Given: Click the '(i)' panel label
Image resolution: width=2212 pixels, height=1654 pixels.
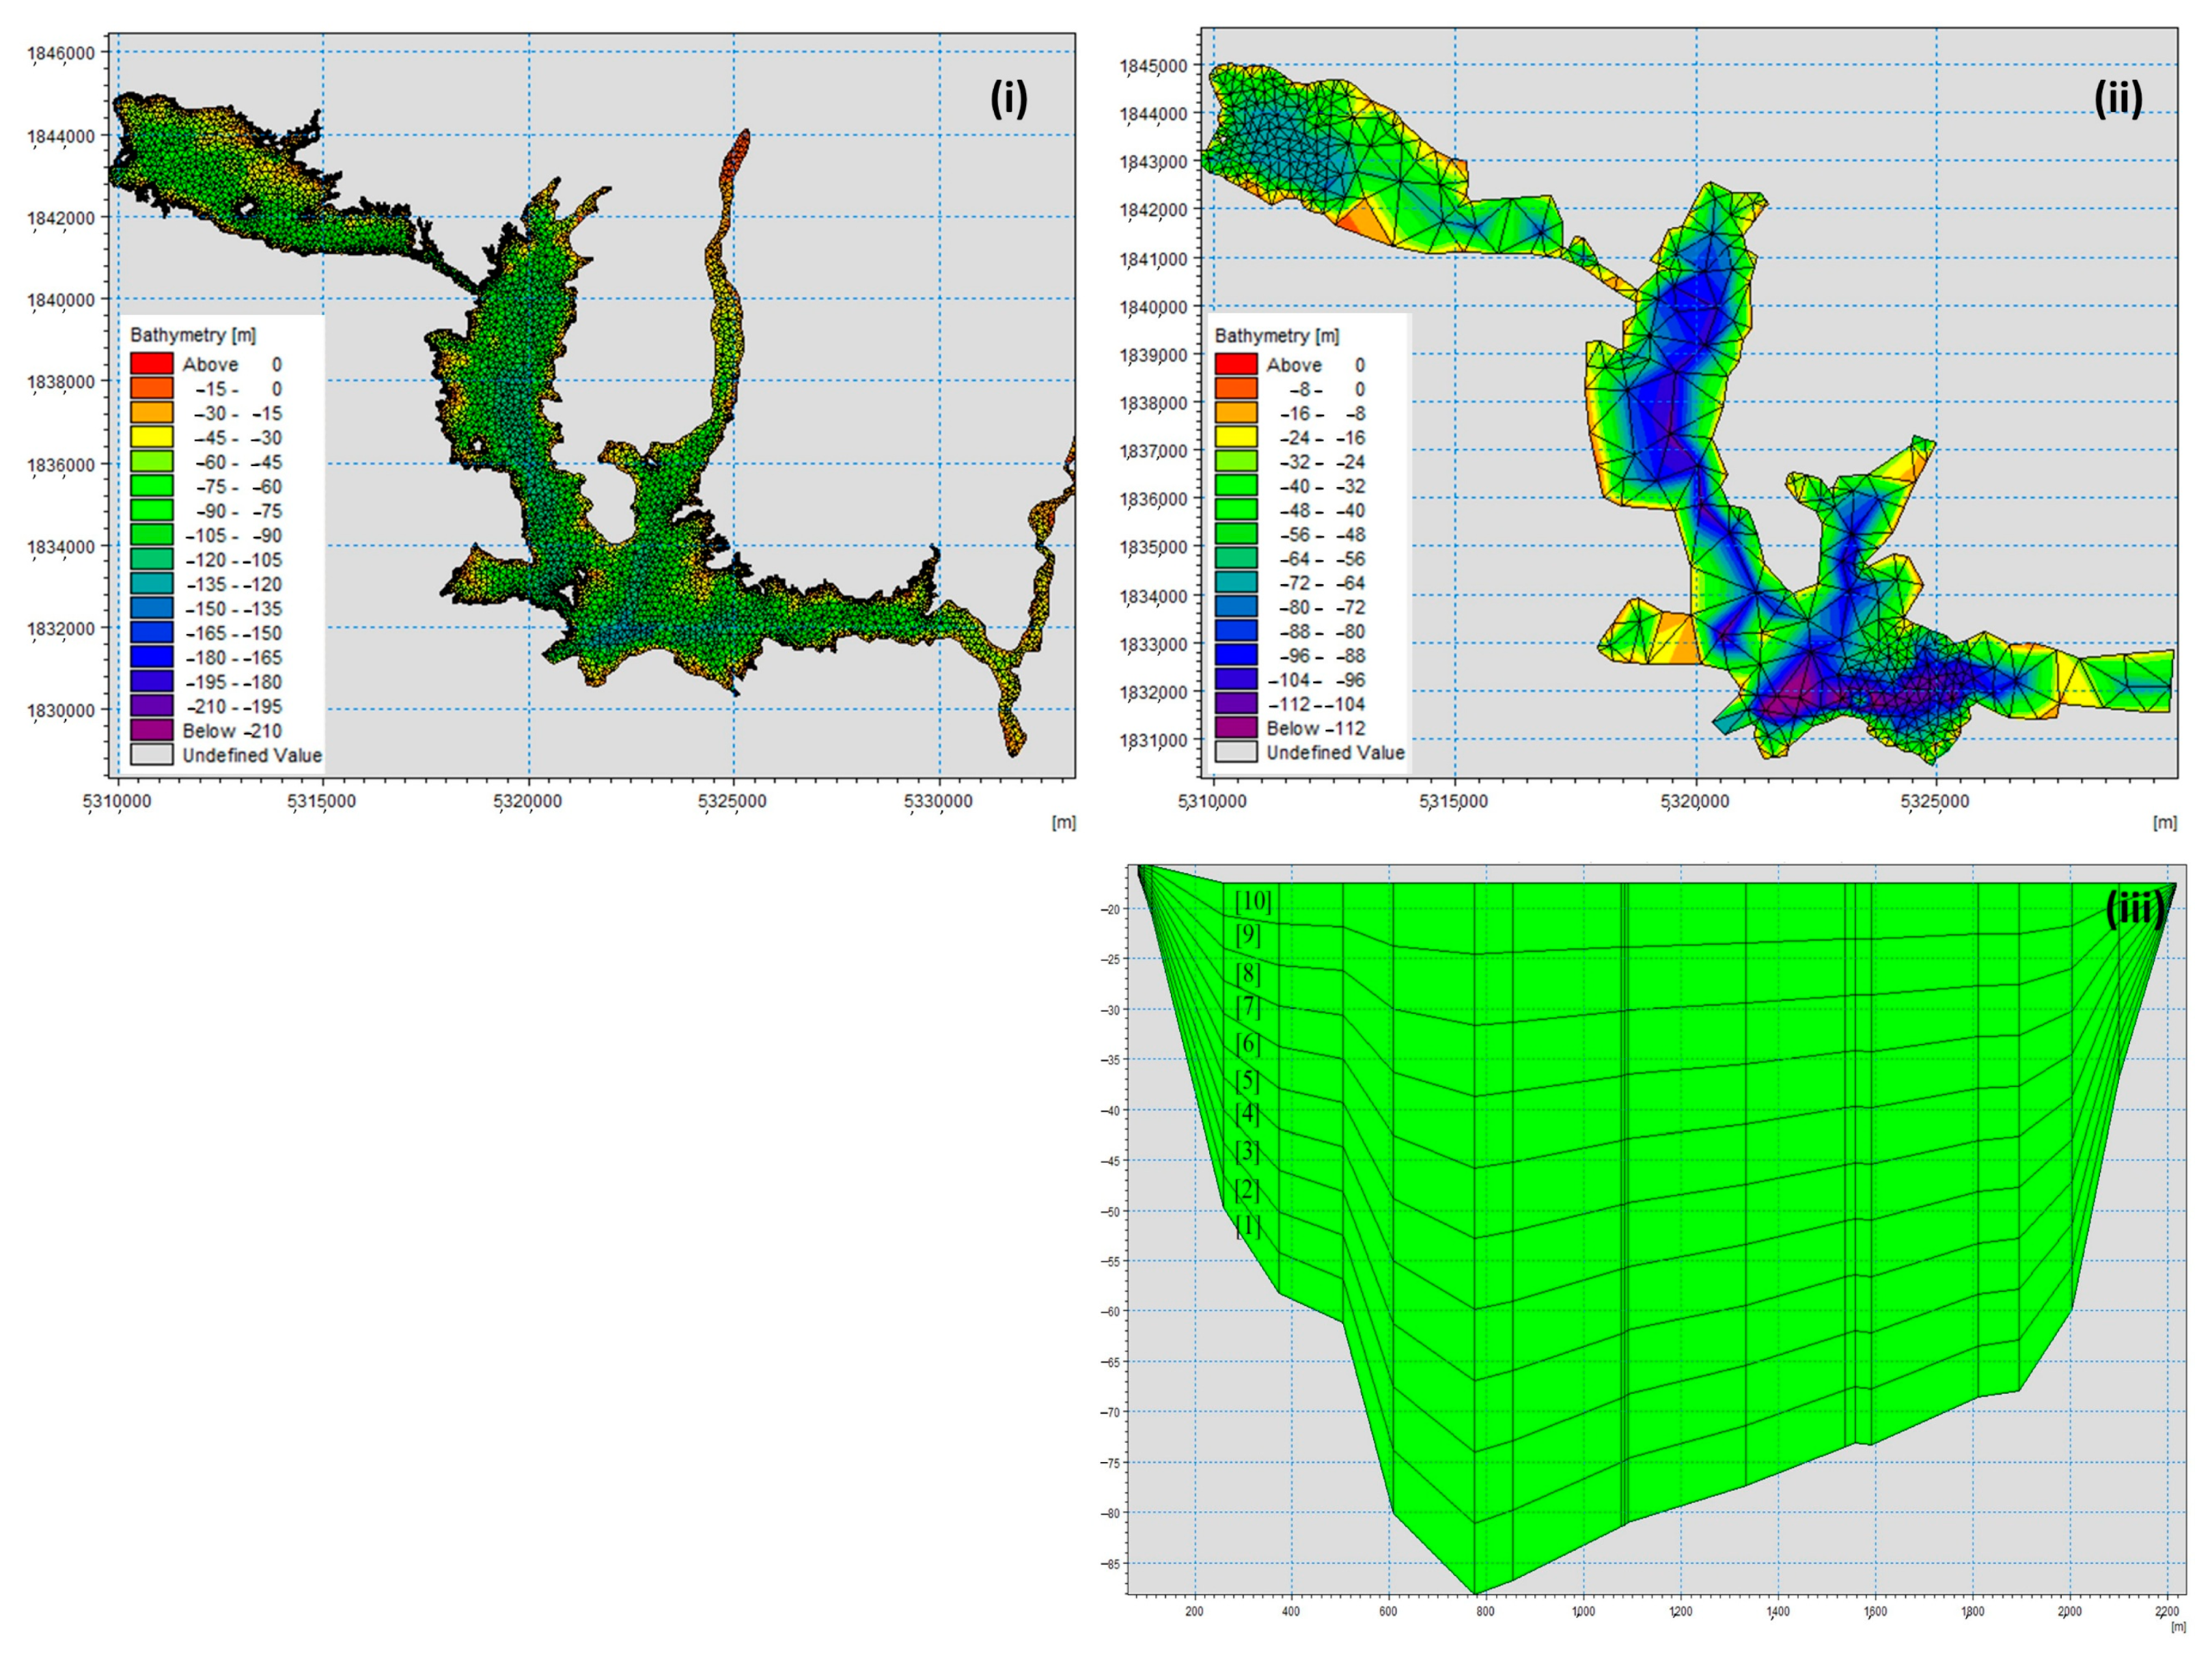Looking at the screenshot, I should [x=1008, y=99].
